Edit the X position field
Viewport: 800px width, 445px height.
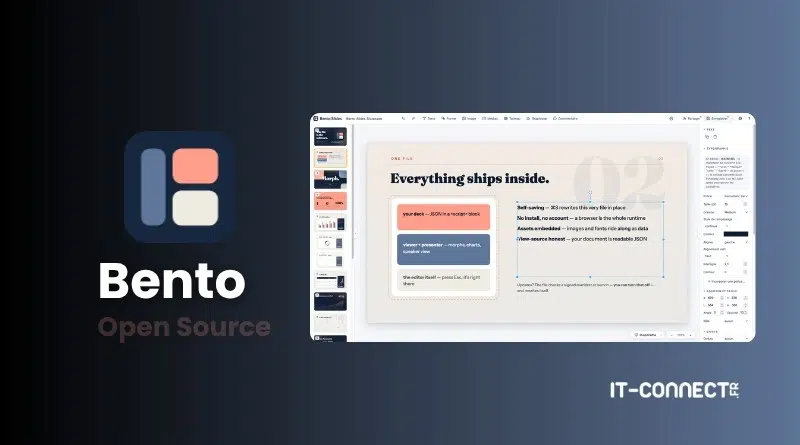click(714, 298)
